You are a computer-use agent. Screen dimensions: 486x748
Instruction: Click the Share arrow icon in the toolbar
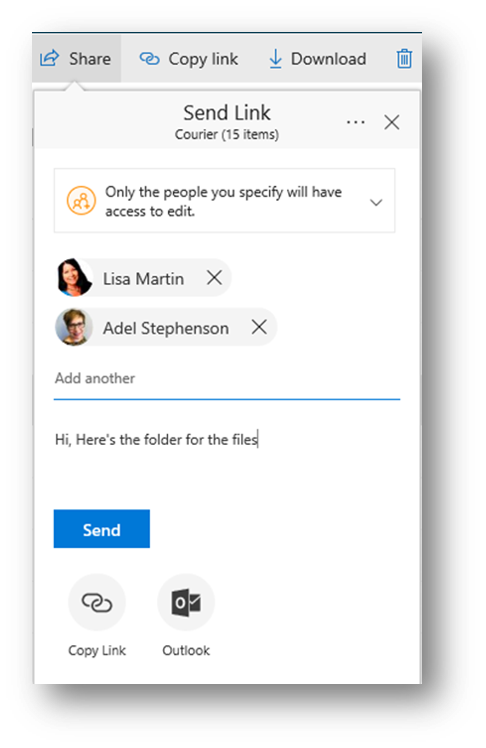point(49,58)
